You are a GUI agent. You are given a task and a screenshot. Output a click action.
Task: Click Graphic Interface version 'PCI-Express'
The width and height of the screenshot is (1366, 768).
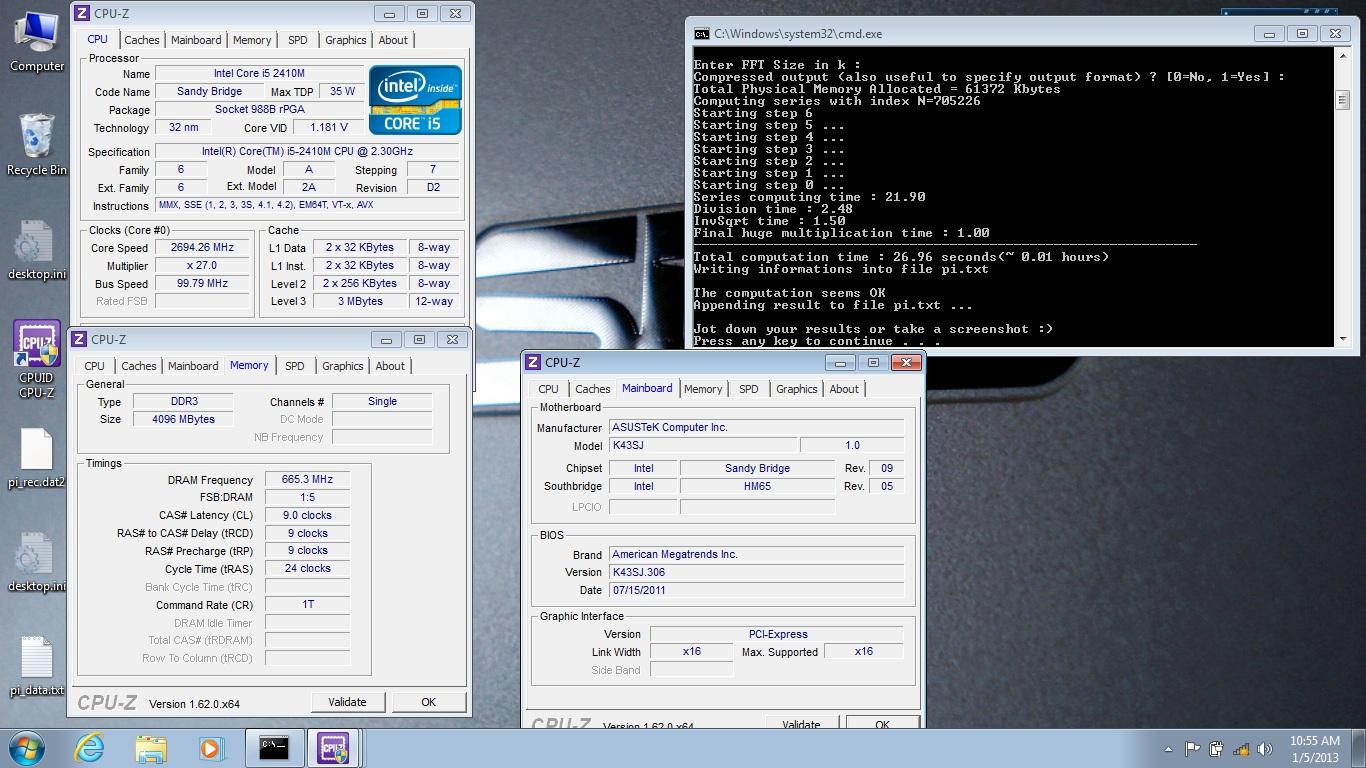click(777, 634)
